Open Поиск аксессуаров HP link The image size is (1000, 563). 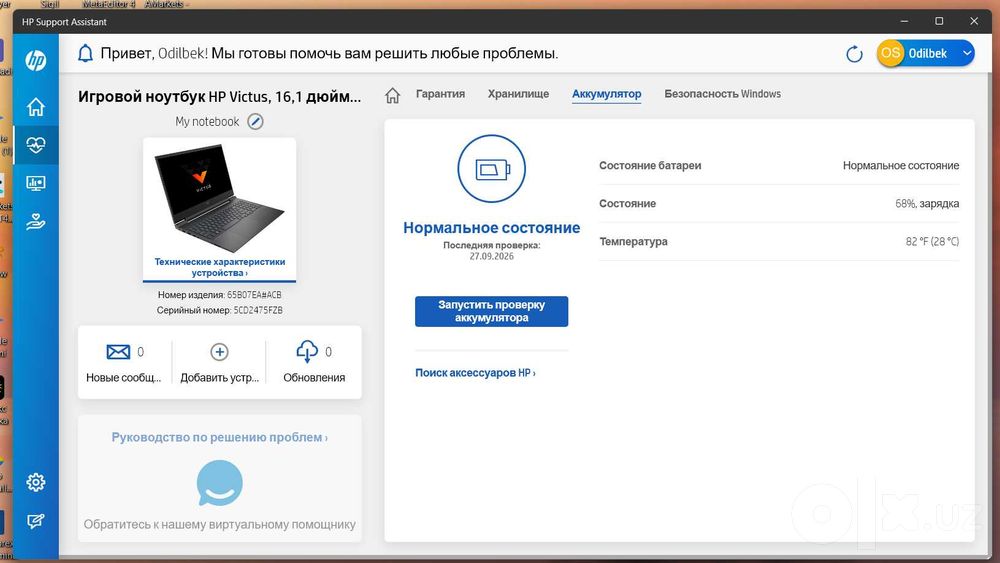click(475, 373)
